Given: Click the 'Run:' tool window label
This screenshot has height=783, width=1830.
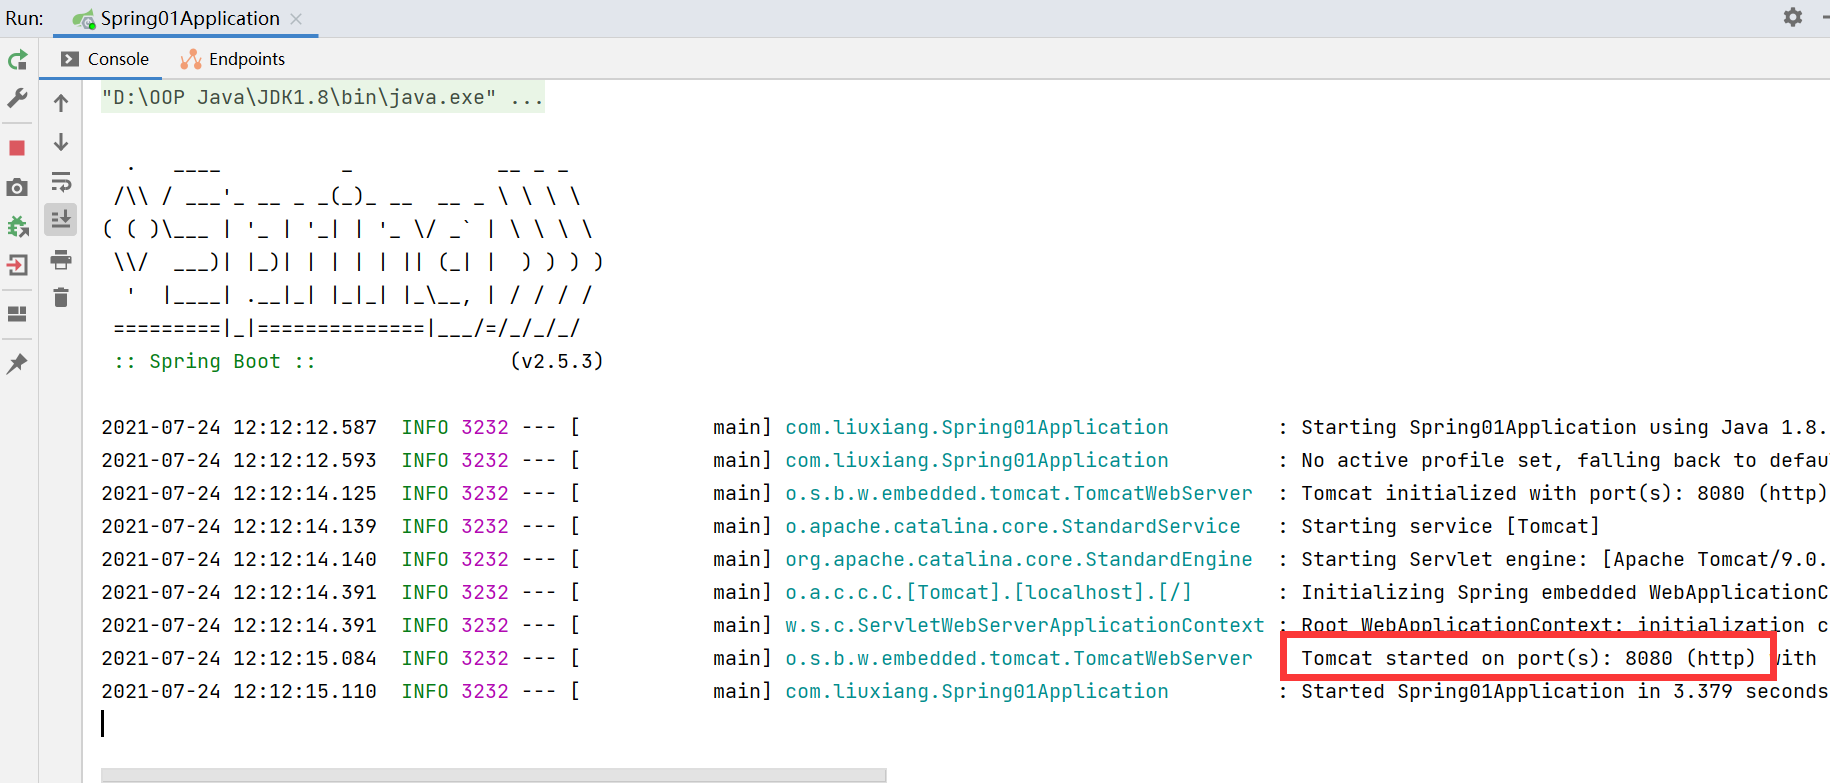Looking at the screenshot, I should 24,18.
